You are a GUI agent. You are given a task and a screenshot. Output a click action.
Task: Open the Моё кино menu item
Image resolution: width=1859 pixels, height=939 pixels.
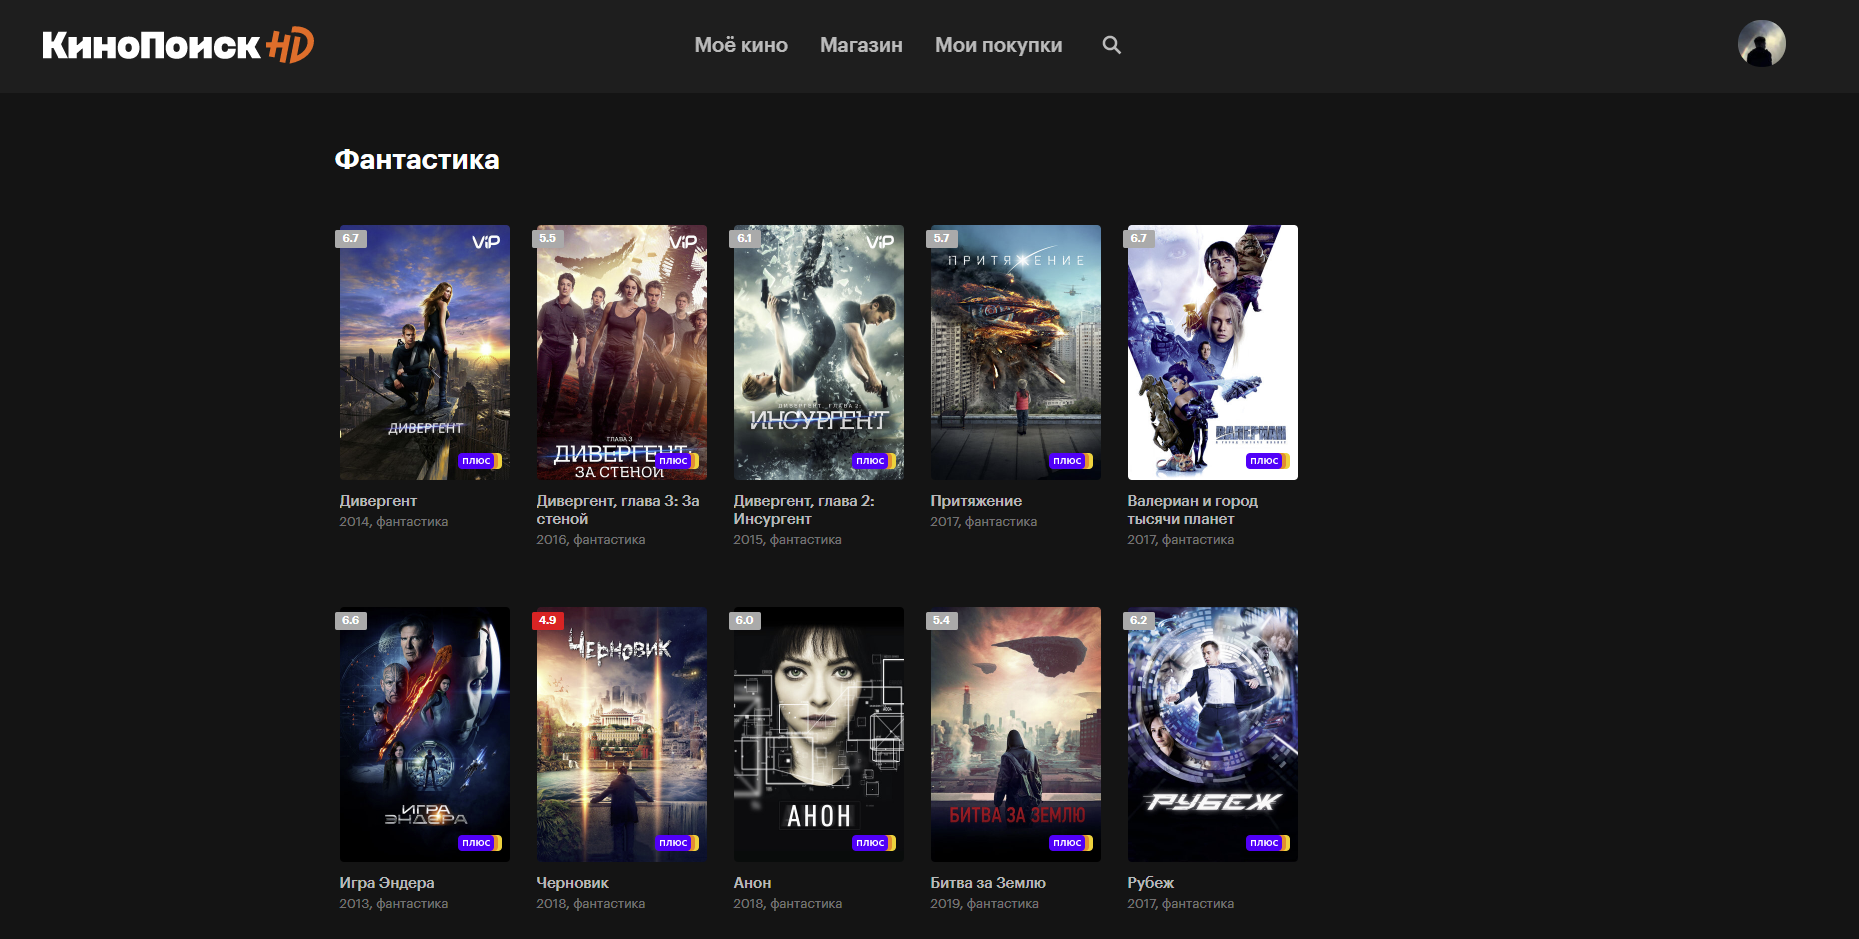(741, 45)
